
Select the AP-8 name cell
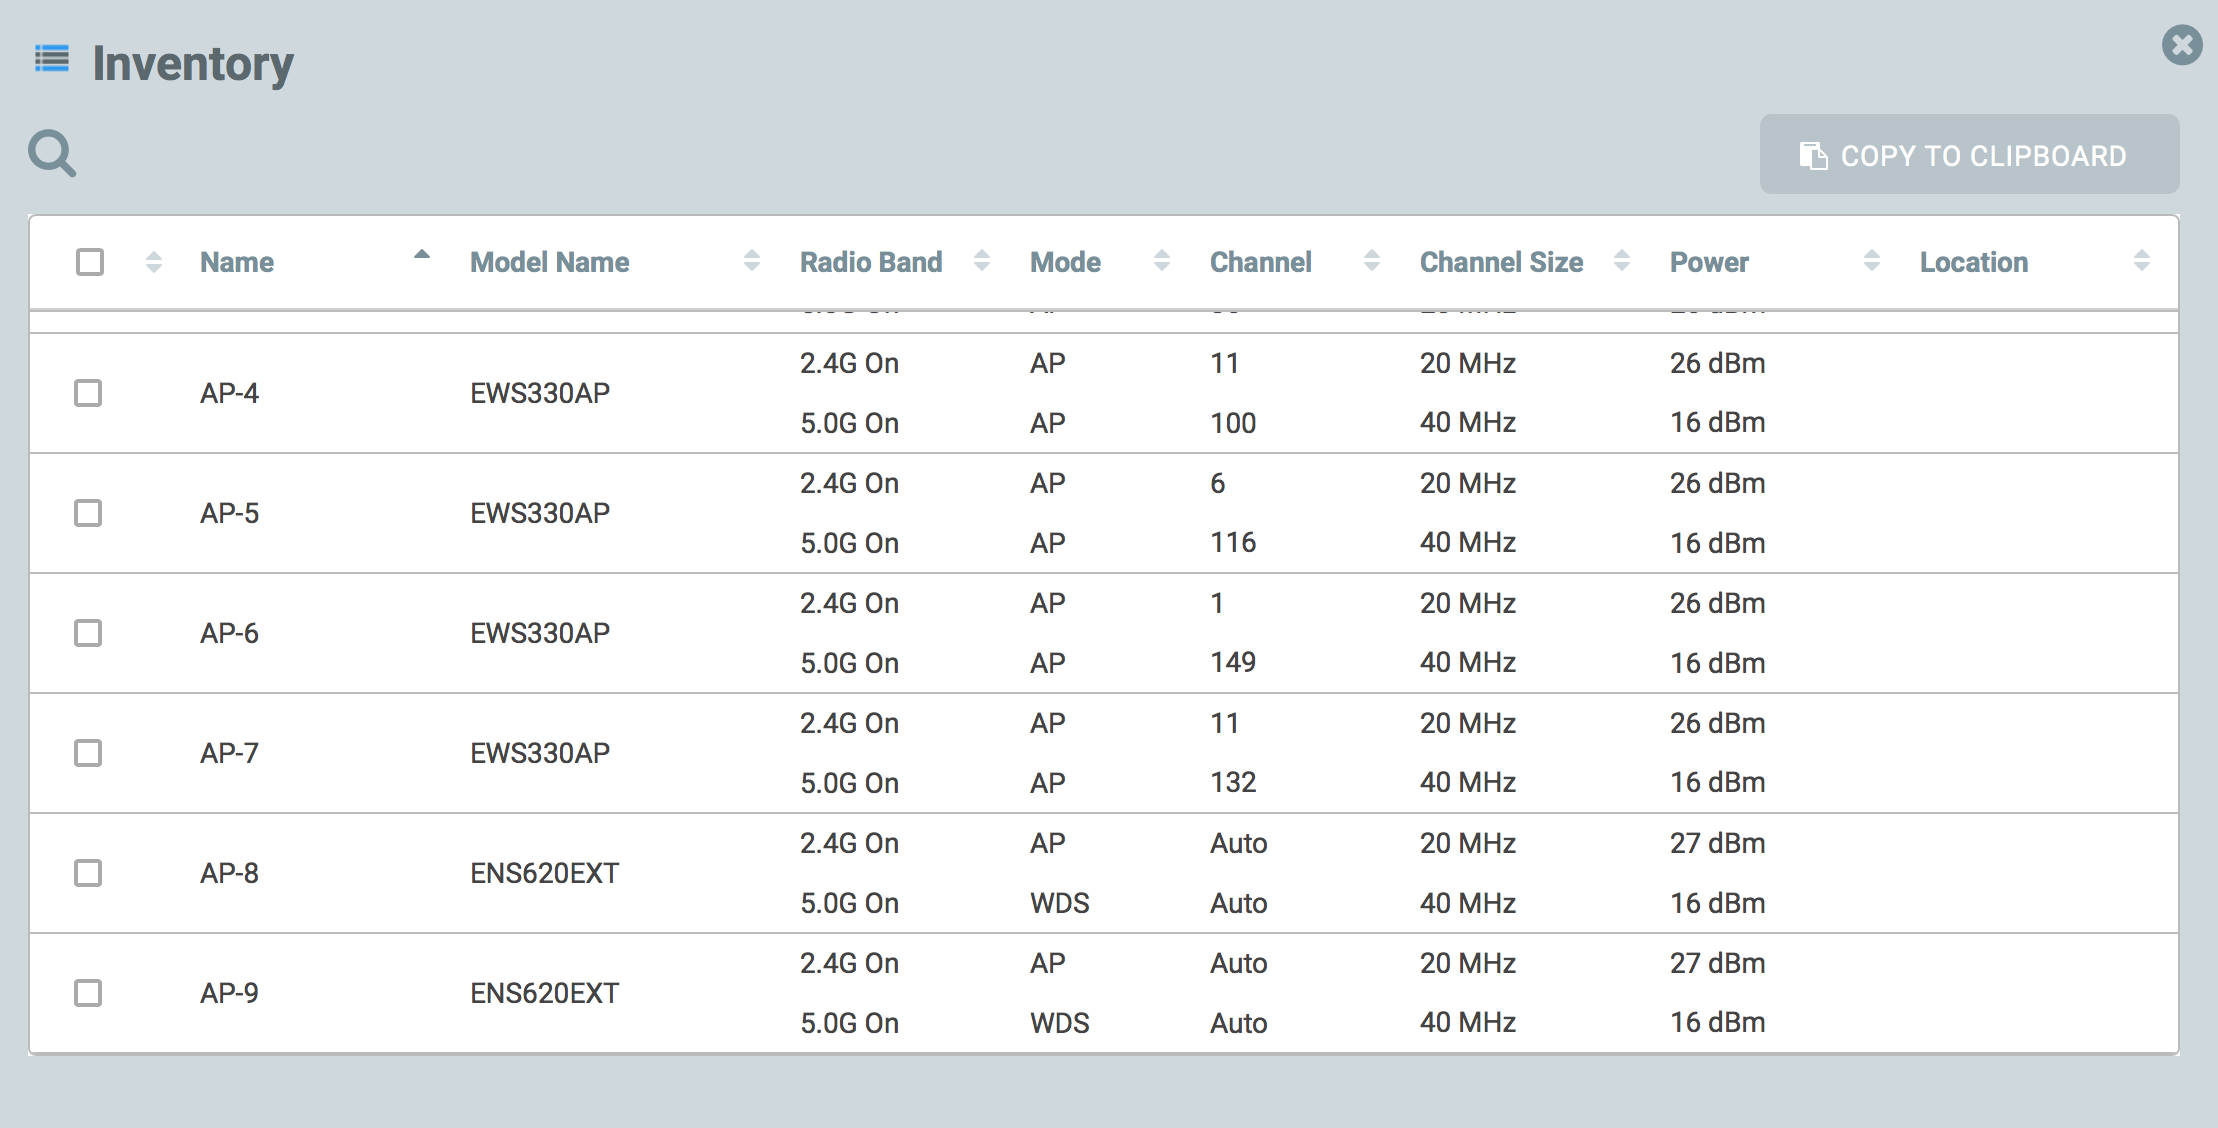[x=229, y=873]
